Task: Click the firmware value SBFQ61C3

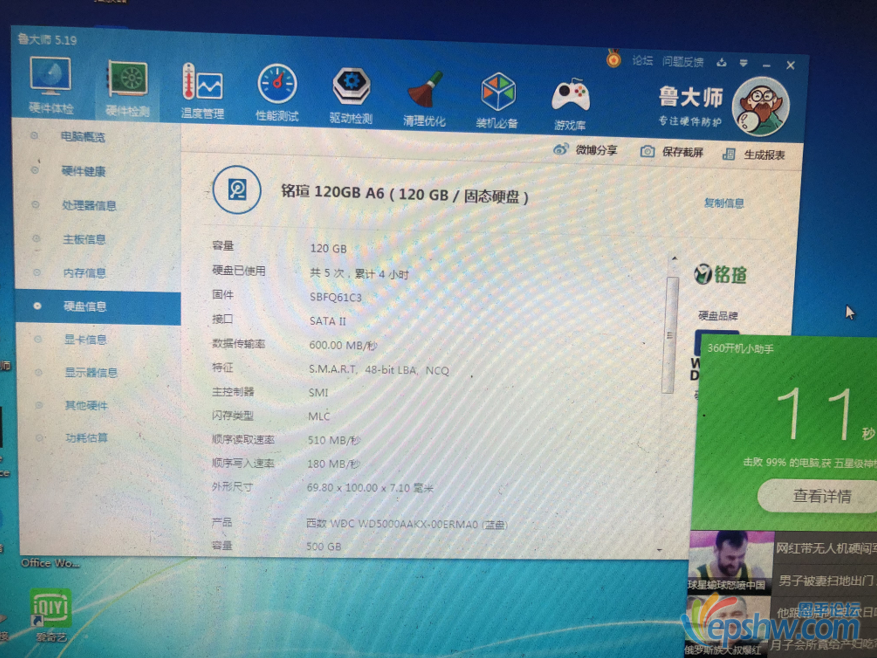Action: click(336, 297)
